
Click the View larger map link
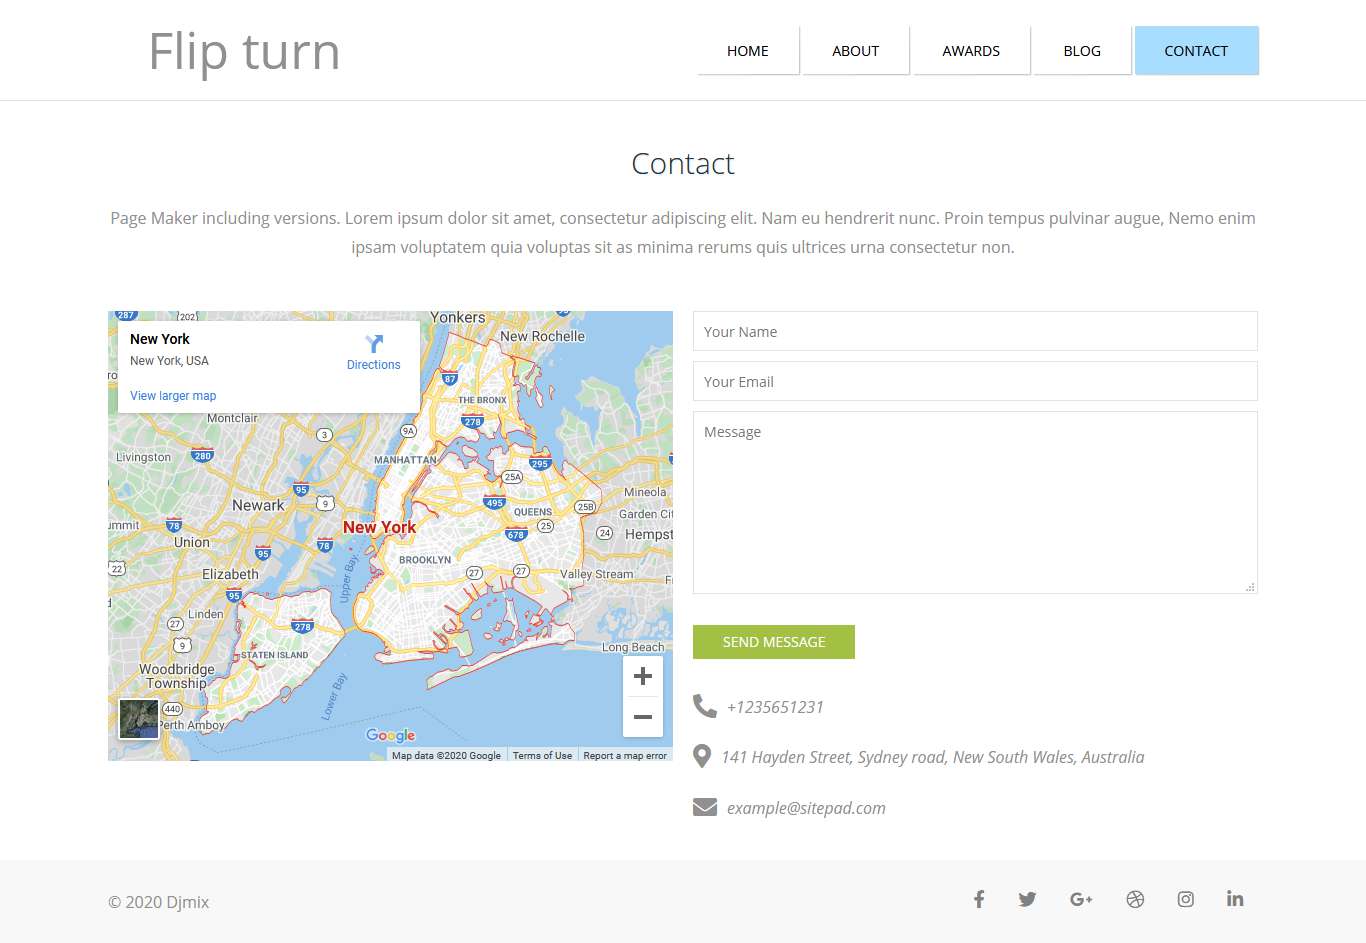click(173, 396)
